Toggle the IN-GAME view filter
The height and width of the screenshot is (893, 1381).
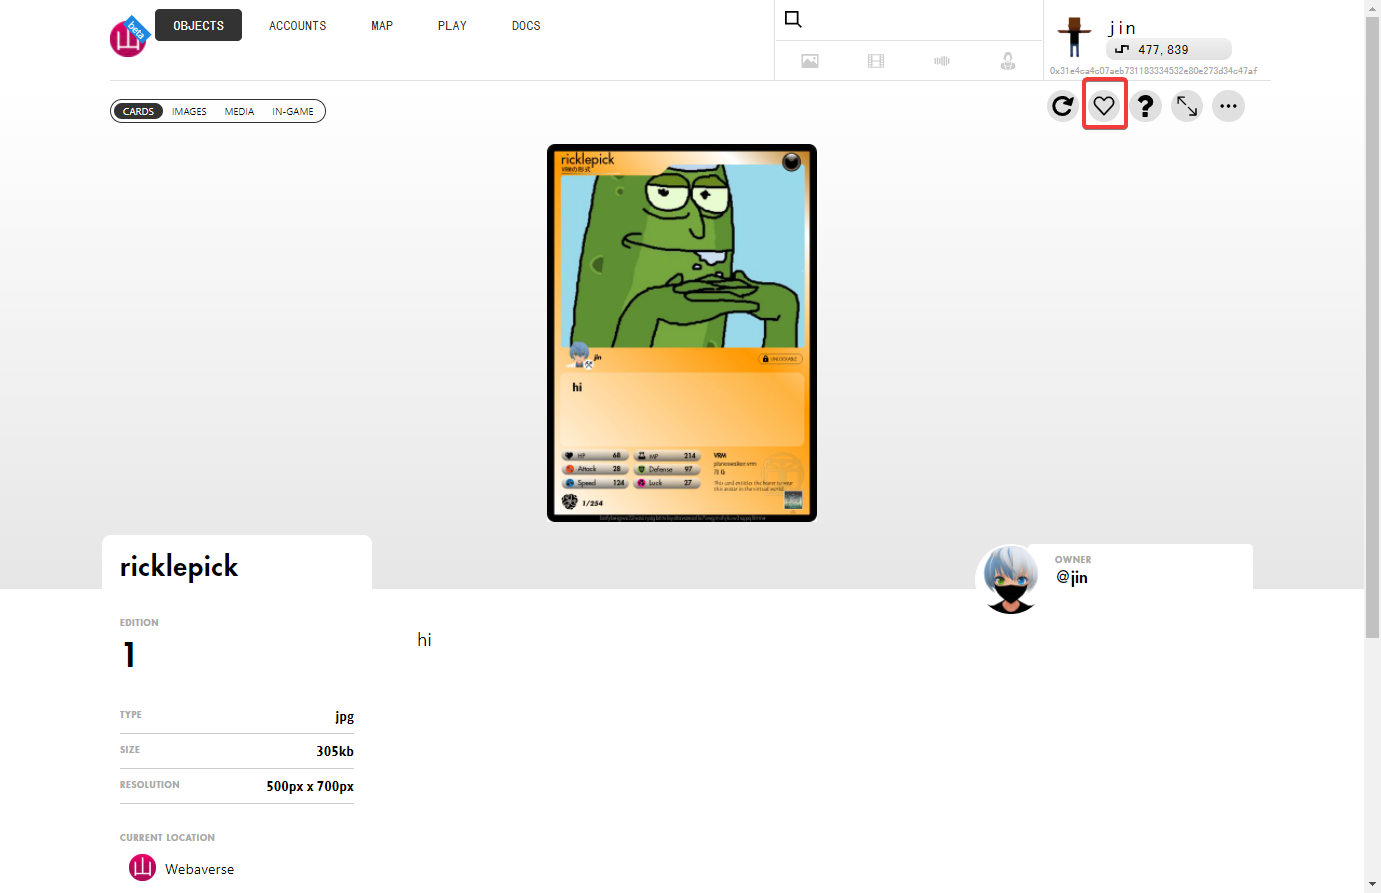click(292, 111)
